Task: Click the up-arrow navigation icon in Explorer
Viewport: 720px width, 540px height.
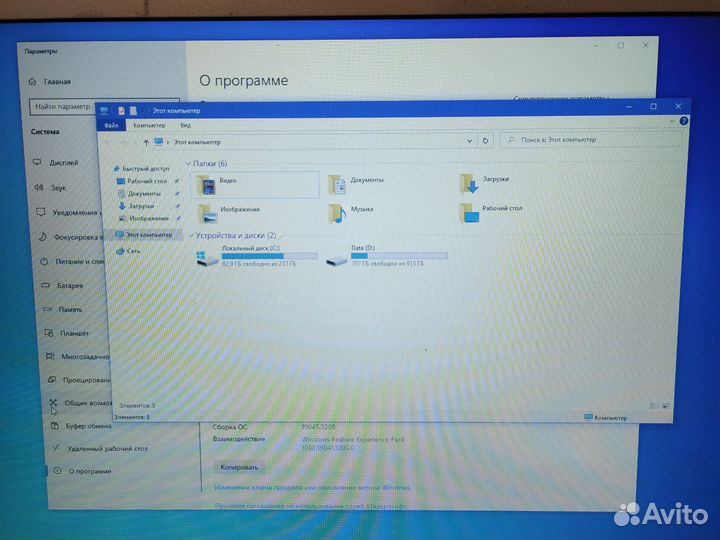Action: [146, 142]
